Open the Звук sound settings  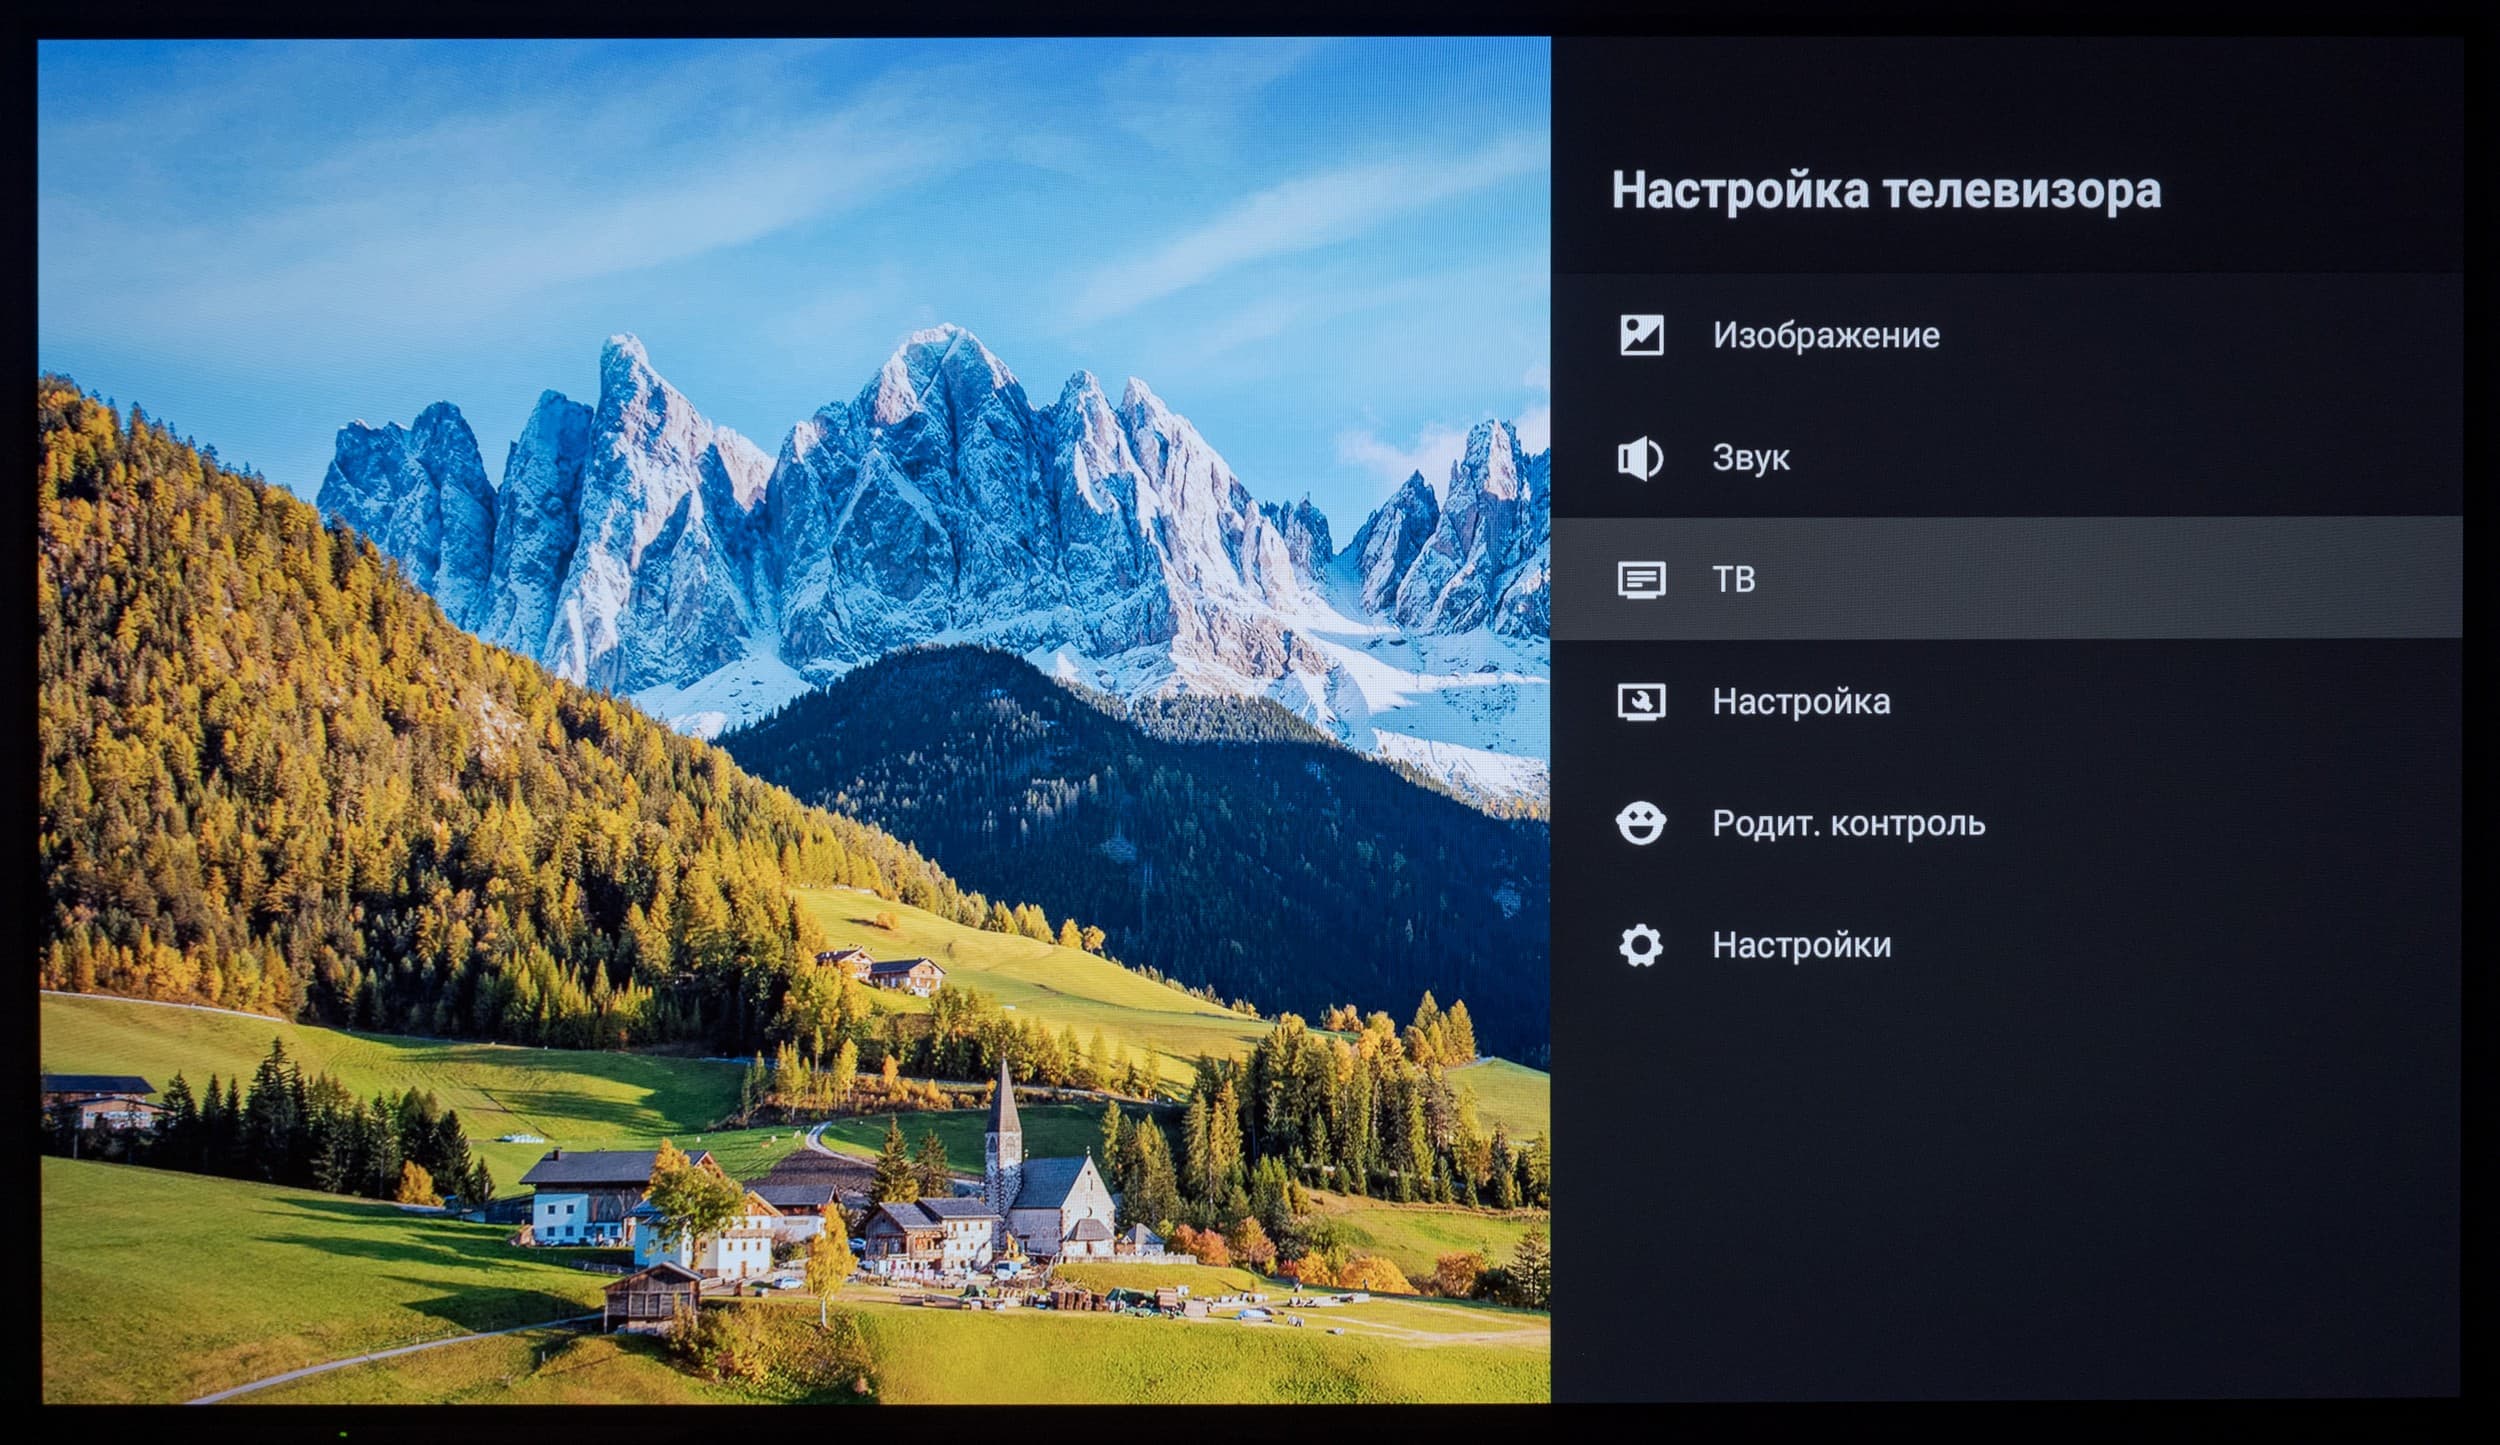(1750, 458)
